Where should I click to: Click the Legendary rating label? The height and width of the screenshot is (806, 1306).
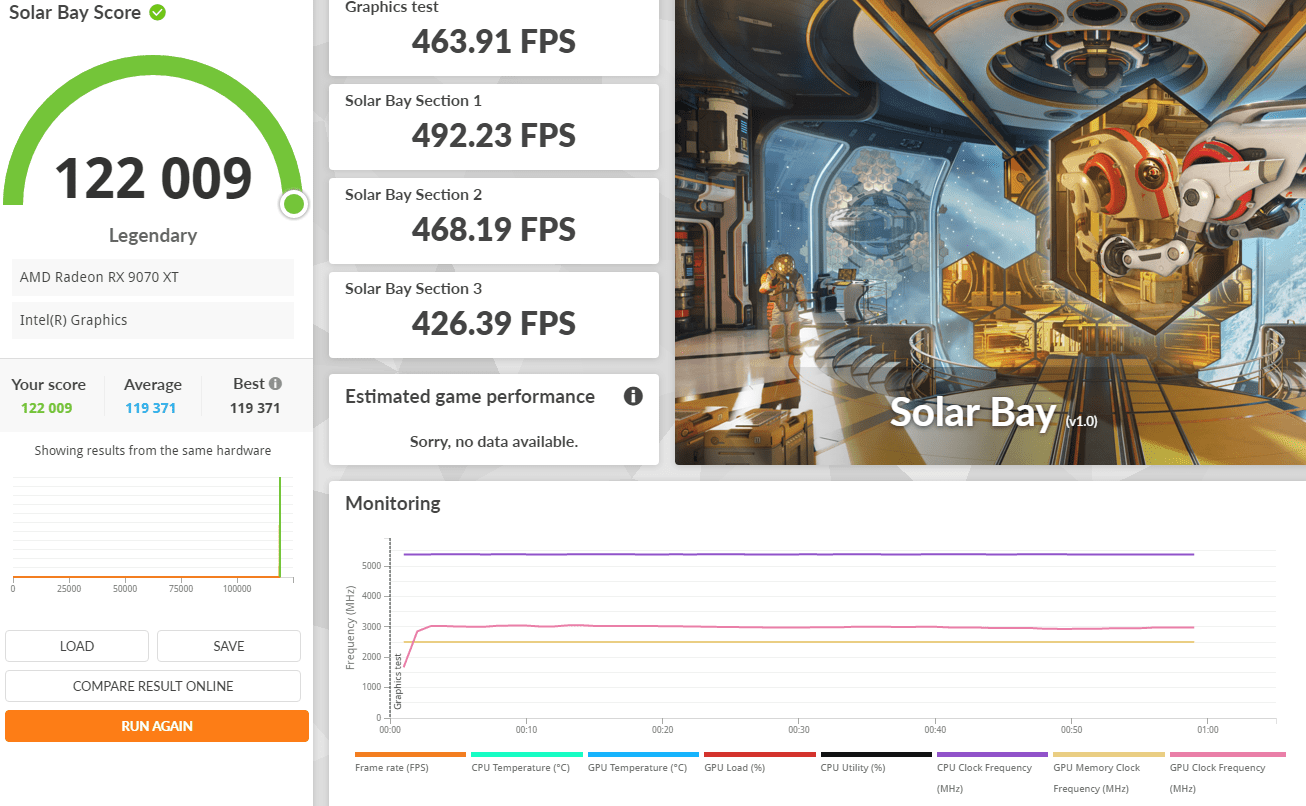(153, 235)
